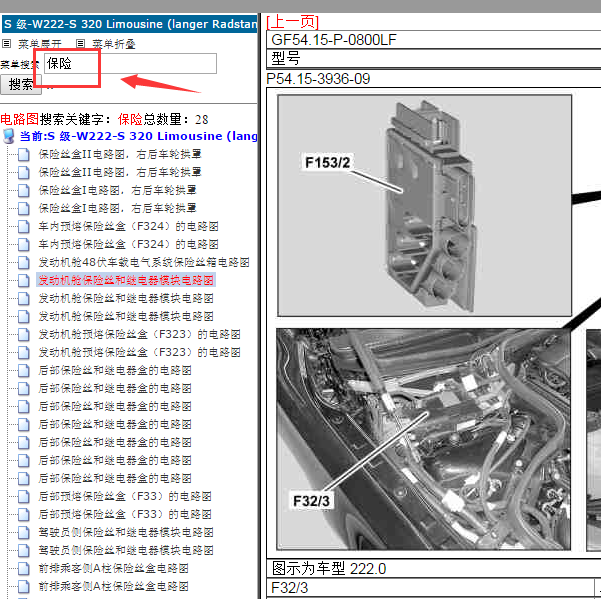The width and height of the screenshot is (601, 599).
Task: Click search result summary 保险总数量:28
Action: [163, 120]
